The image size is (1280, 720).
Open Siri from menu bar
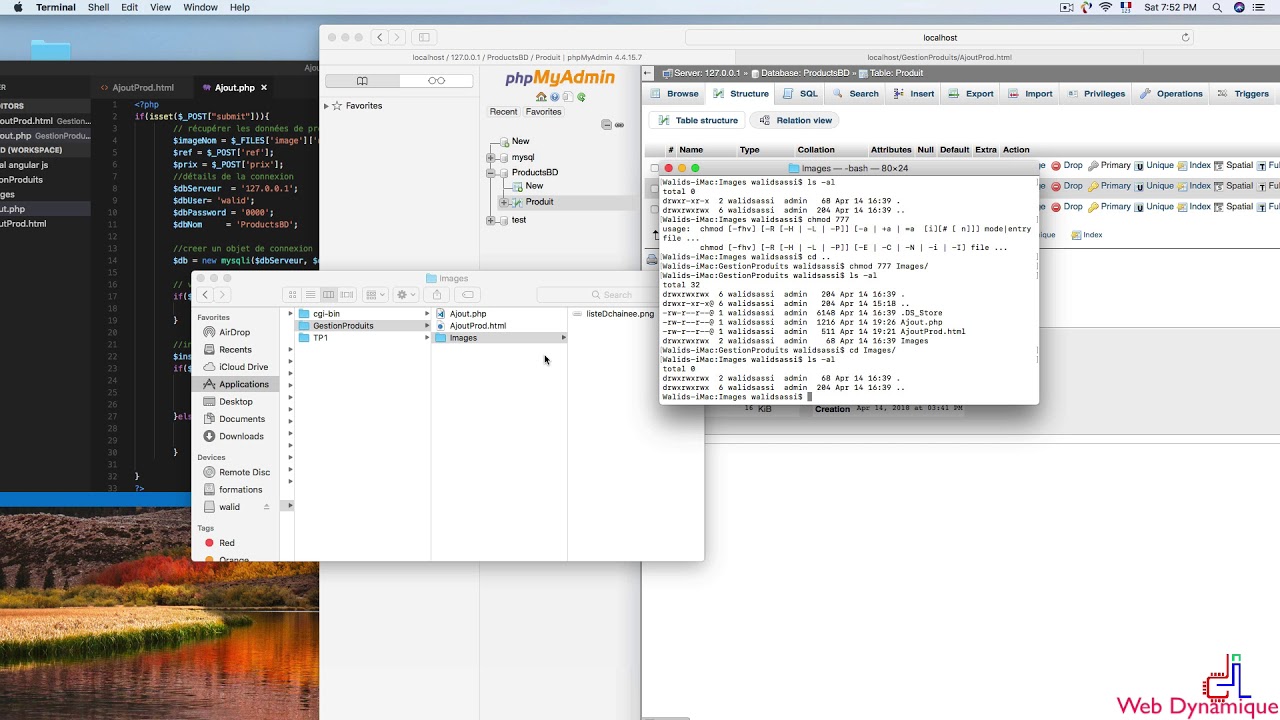(1240, 7)
